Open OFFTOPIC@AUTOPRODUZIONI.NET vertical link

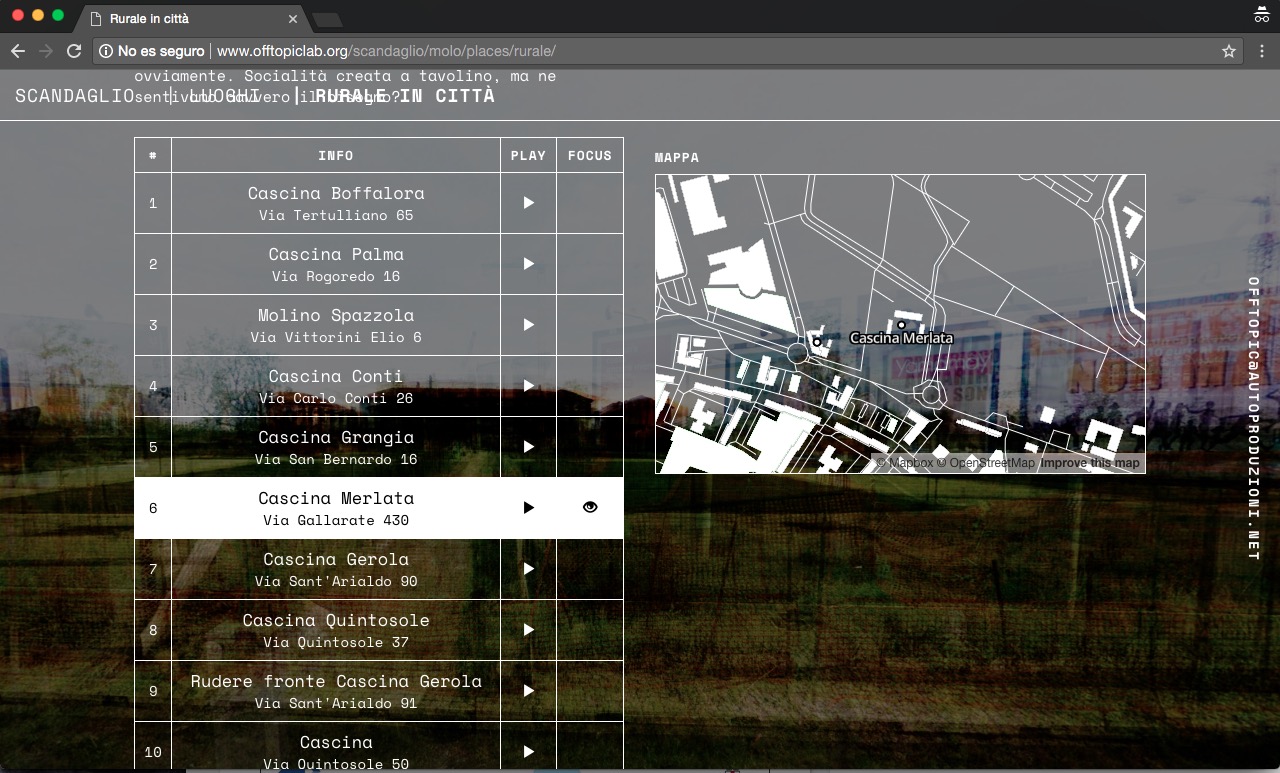(1254, 418)
